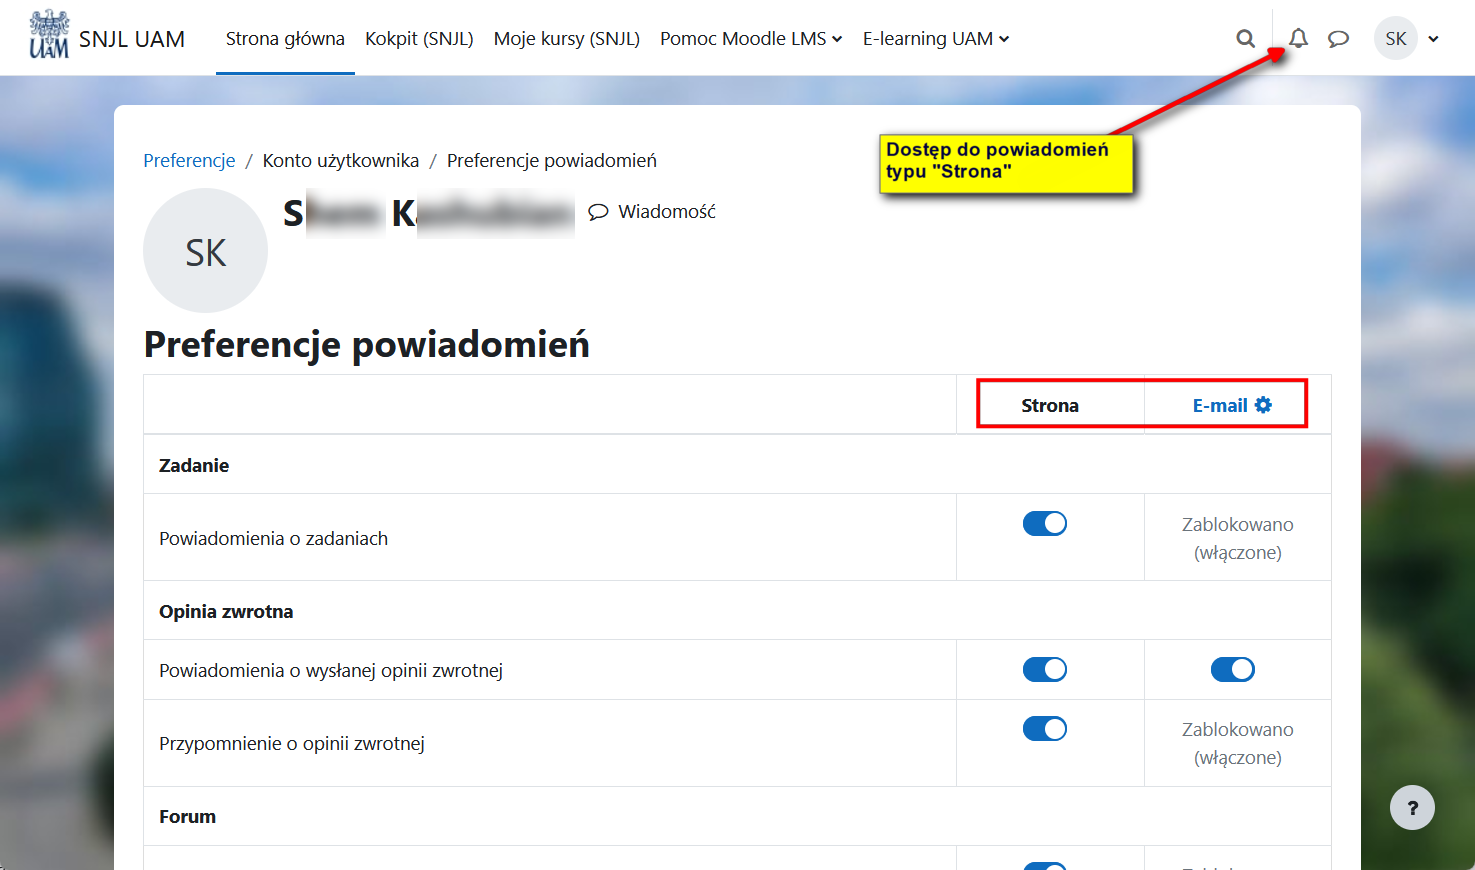Click the Forum section heading
Image resolution: width=1475 pixels, height=870 pixels.
click(187, 816)
